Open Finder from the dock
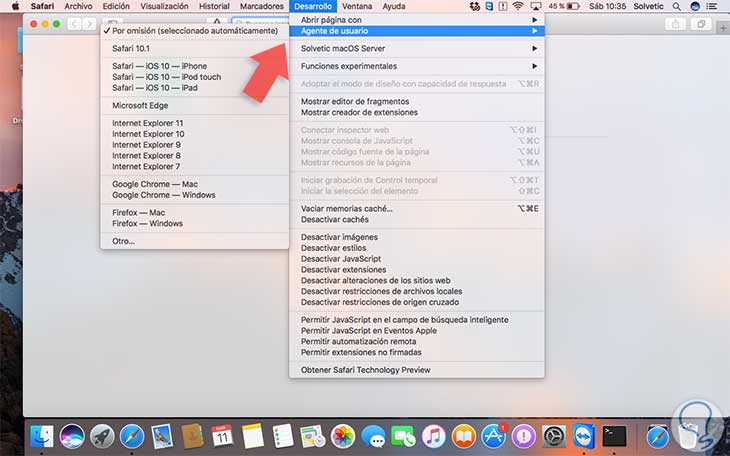The width and height of the screenshot is (730, 456). 41,437
